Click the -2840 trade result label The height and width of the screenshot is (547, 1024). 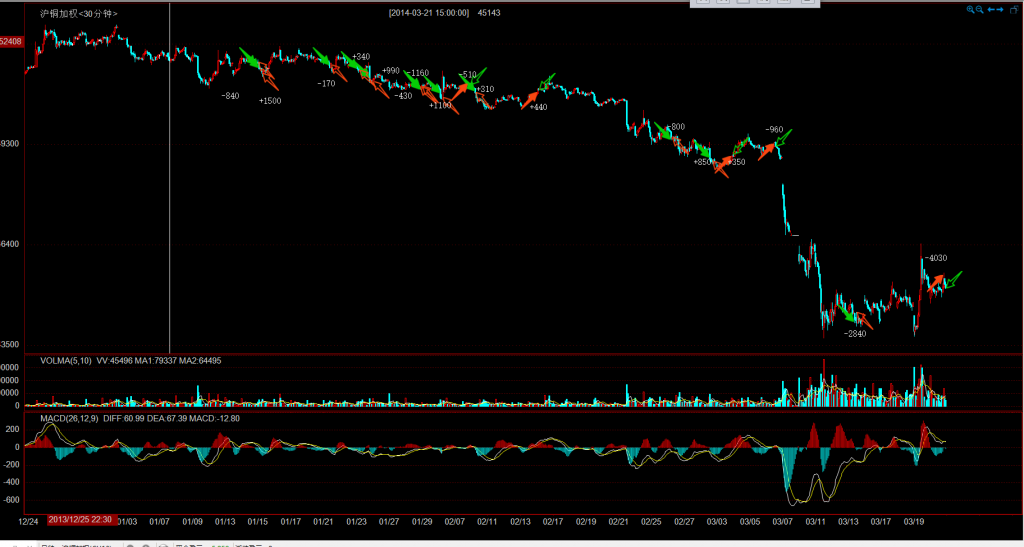click(x=854, y=333)
